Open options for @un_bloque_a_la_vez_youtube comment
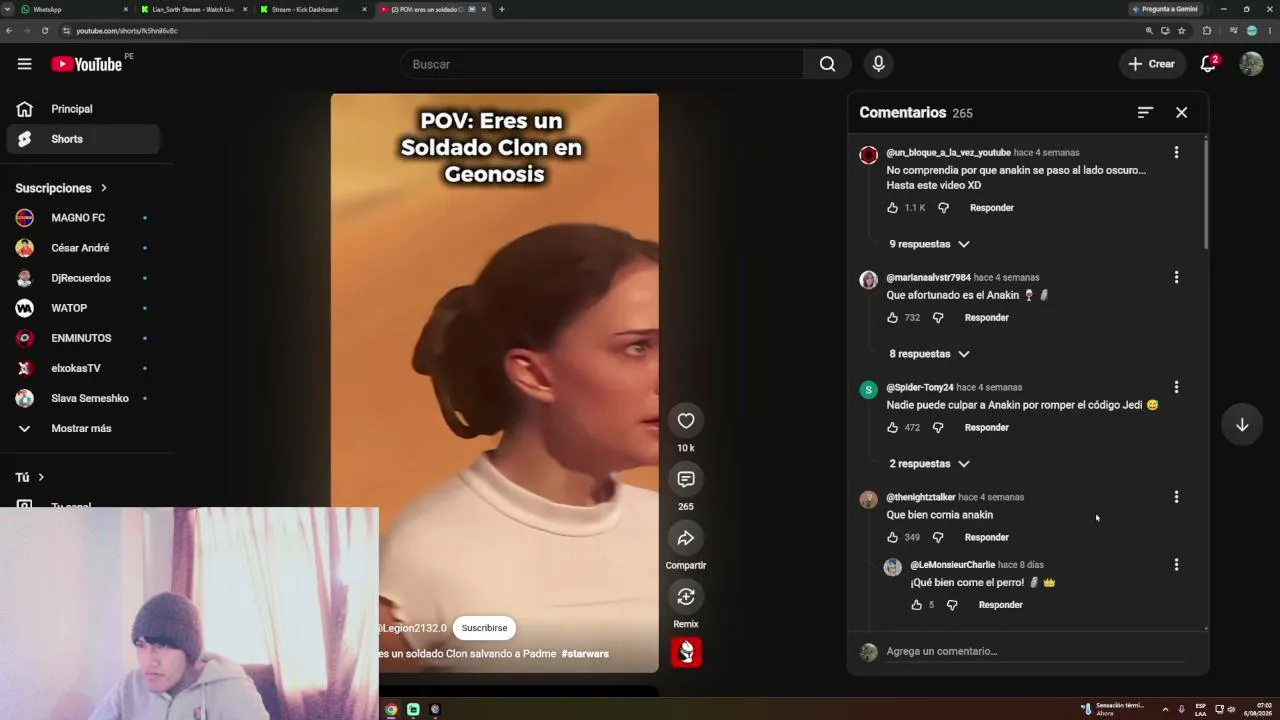This screenshot has width=1280, height=720. tap(1176, 153)
